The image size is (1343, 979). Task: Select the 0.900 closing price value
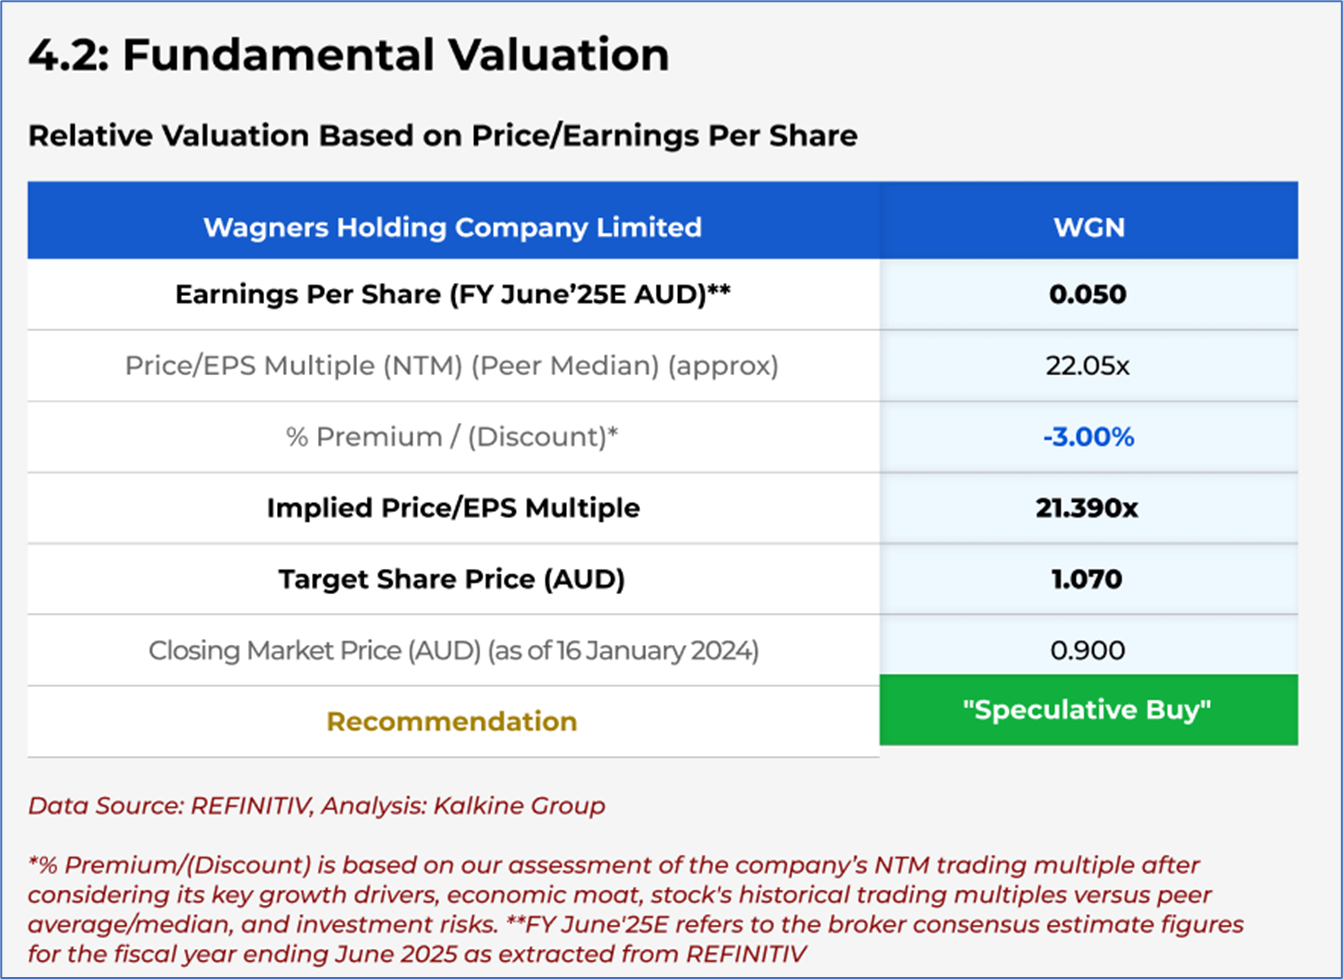point(1087,651)
